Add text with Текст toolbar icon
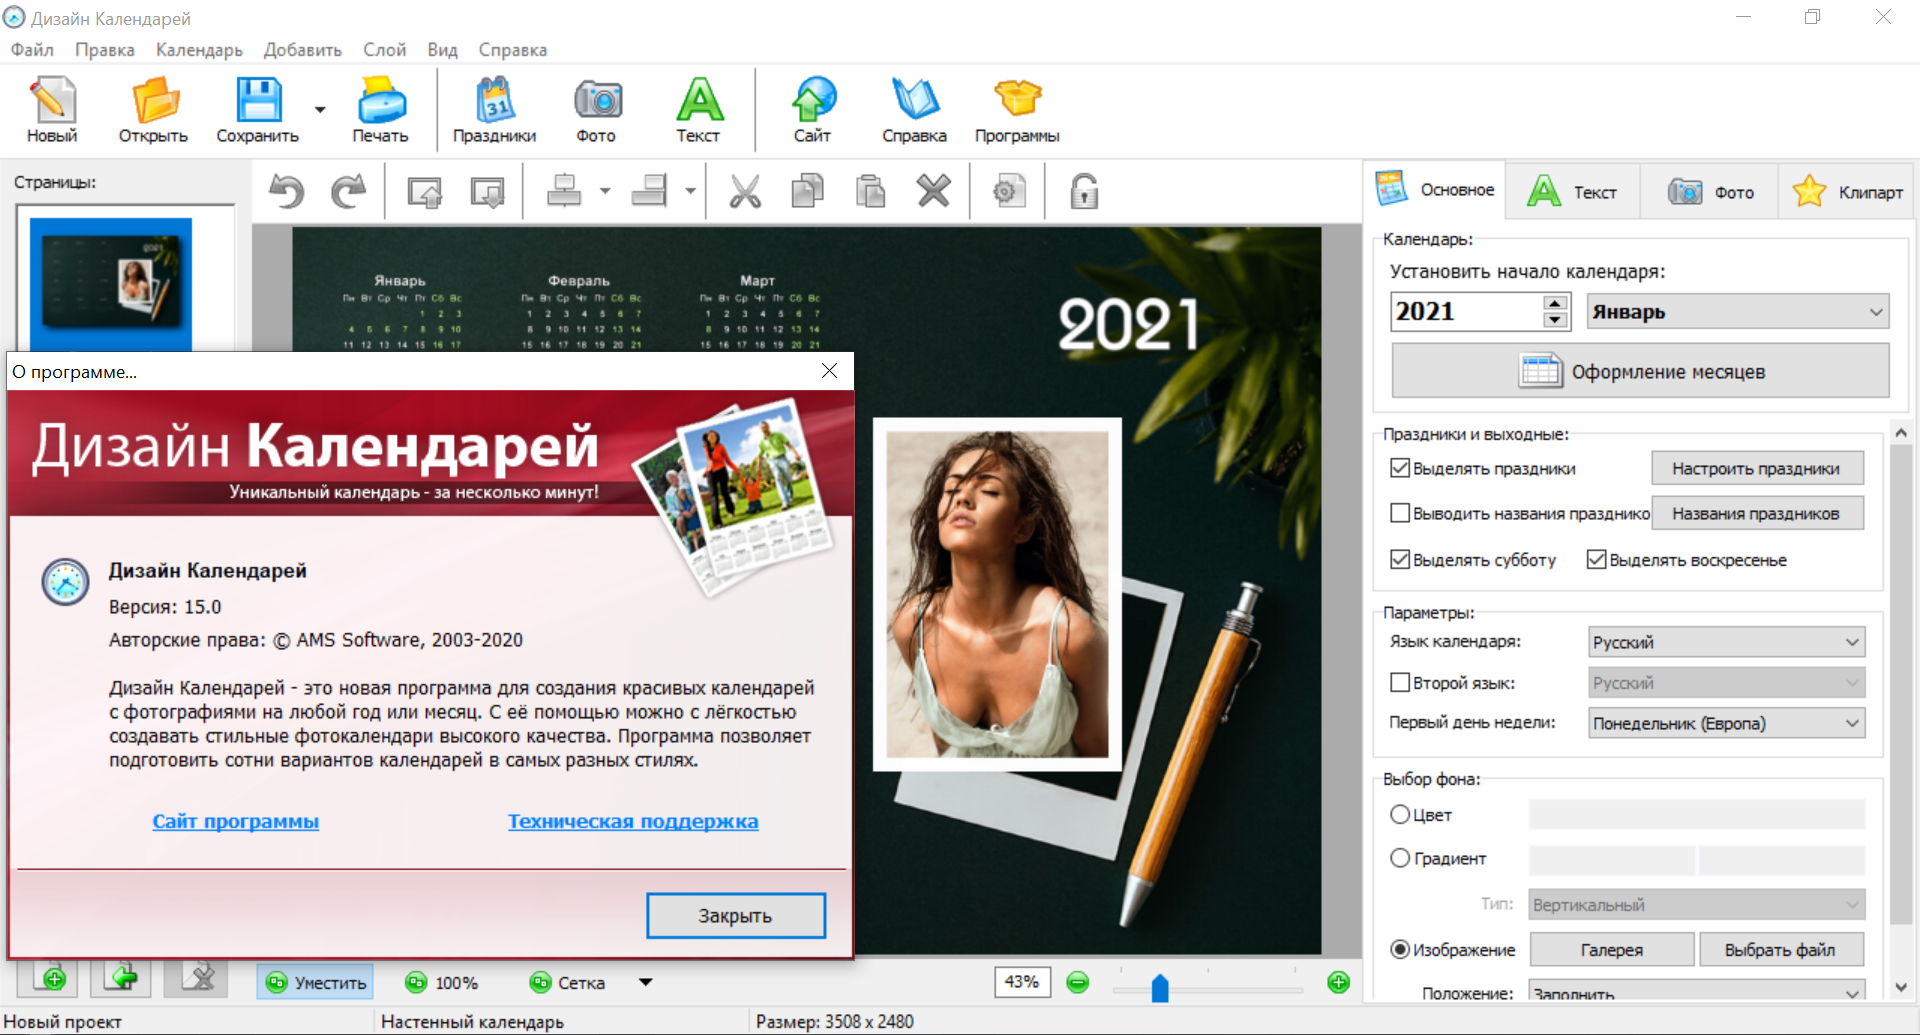The height and width of the screenshot is (1035, 1920). tap(698, 110)
